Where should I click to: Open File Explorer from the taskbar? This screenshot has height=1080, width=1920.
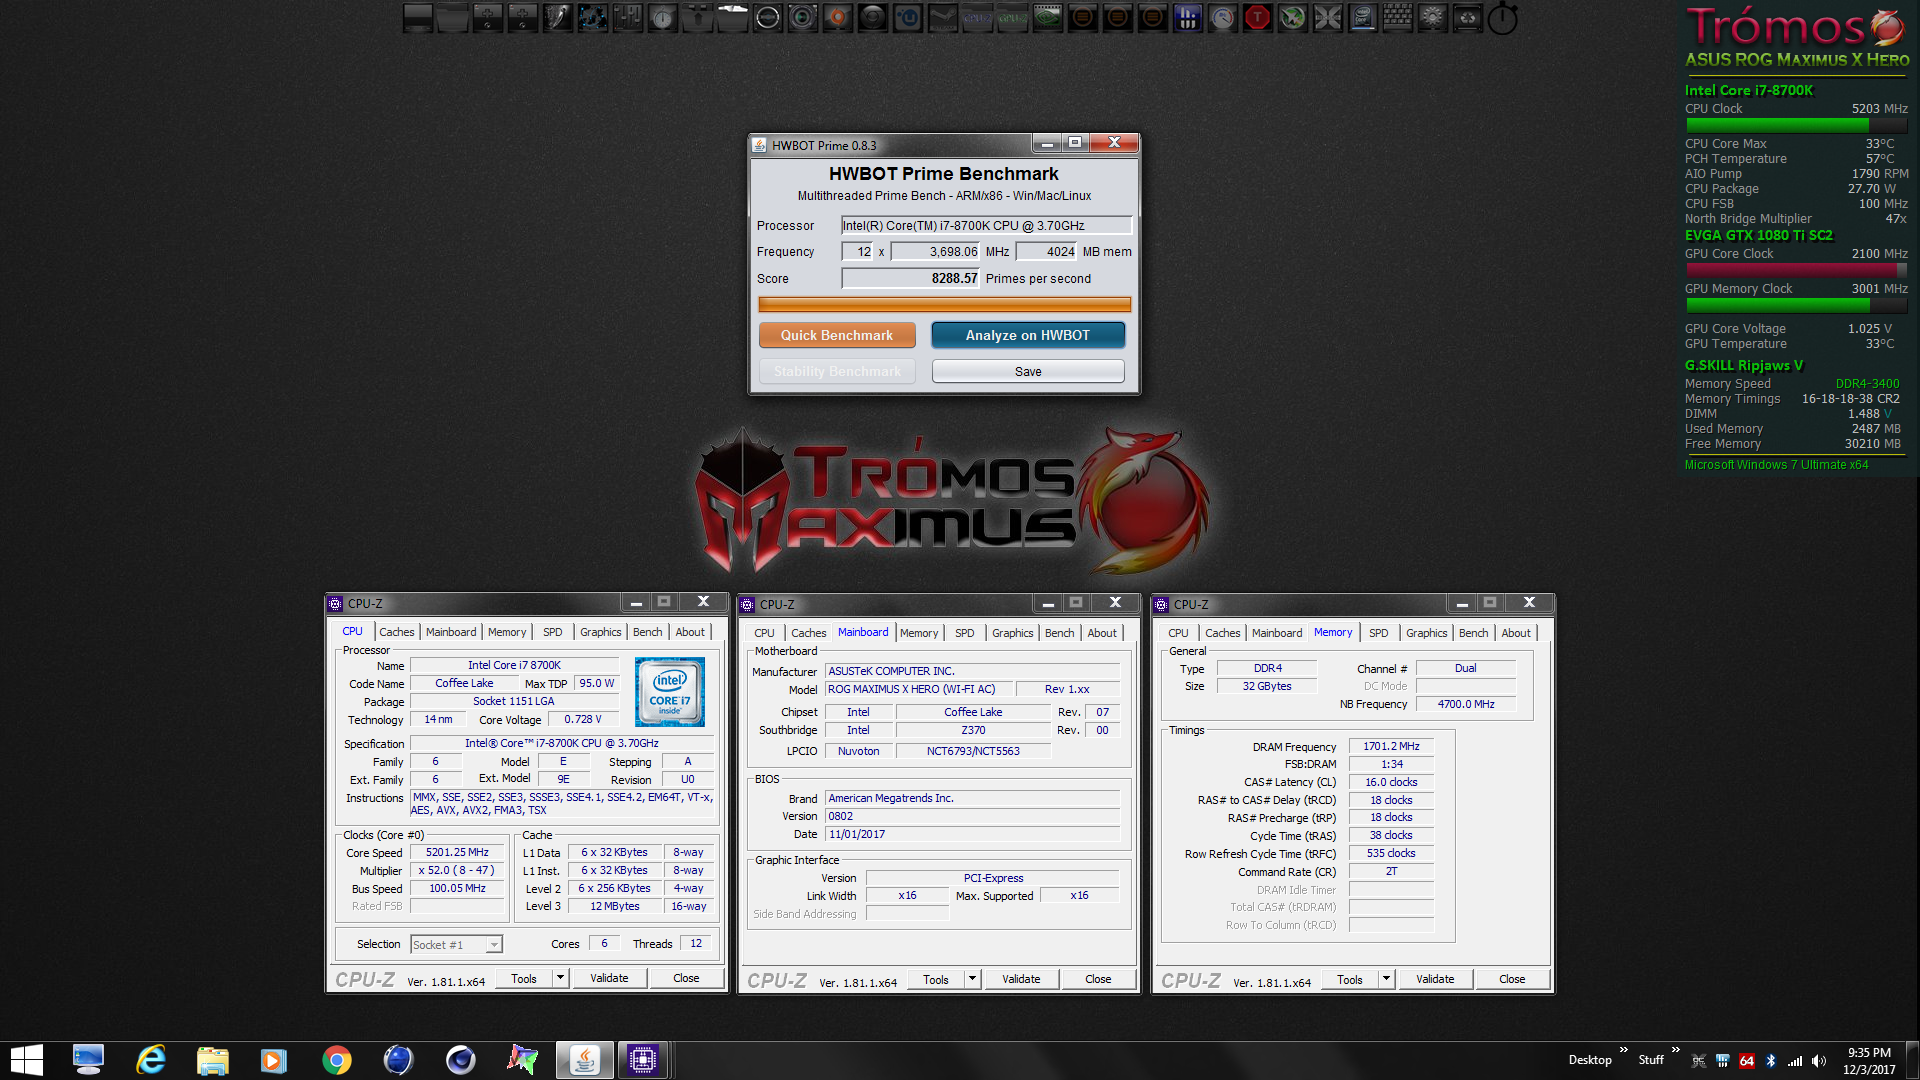212,1060
